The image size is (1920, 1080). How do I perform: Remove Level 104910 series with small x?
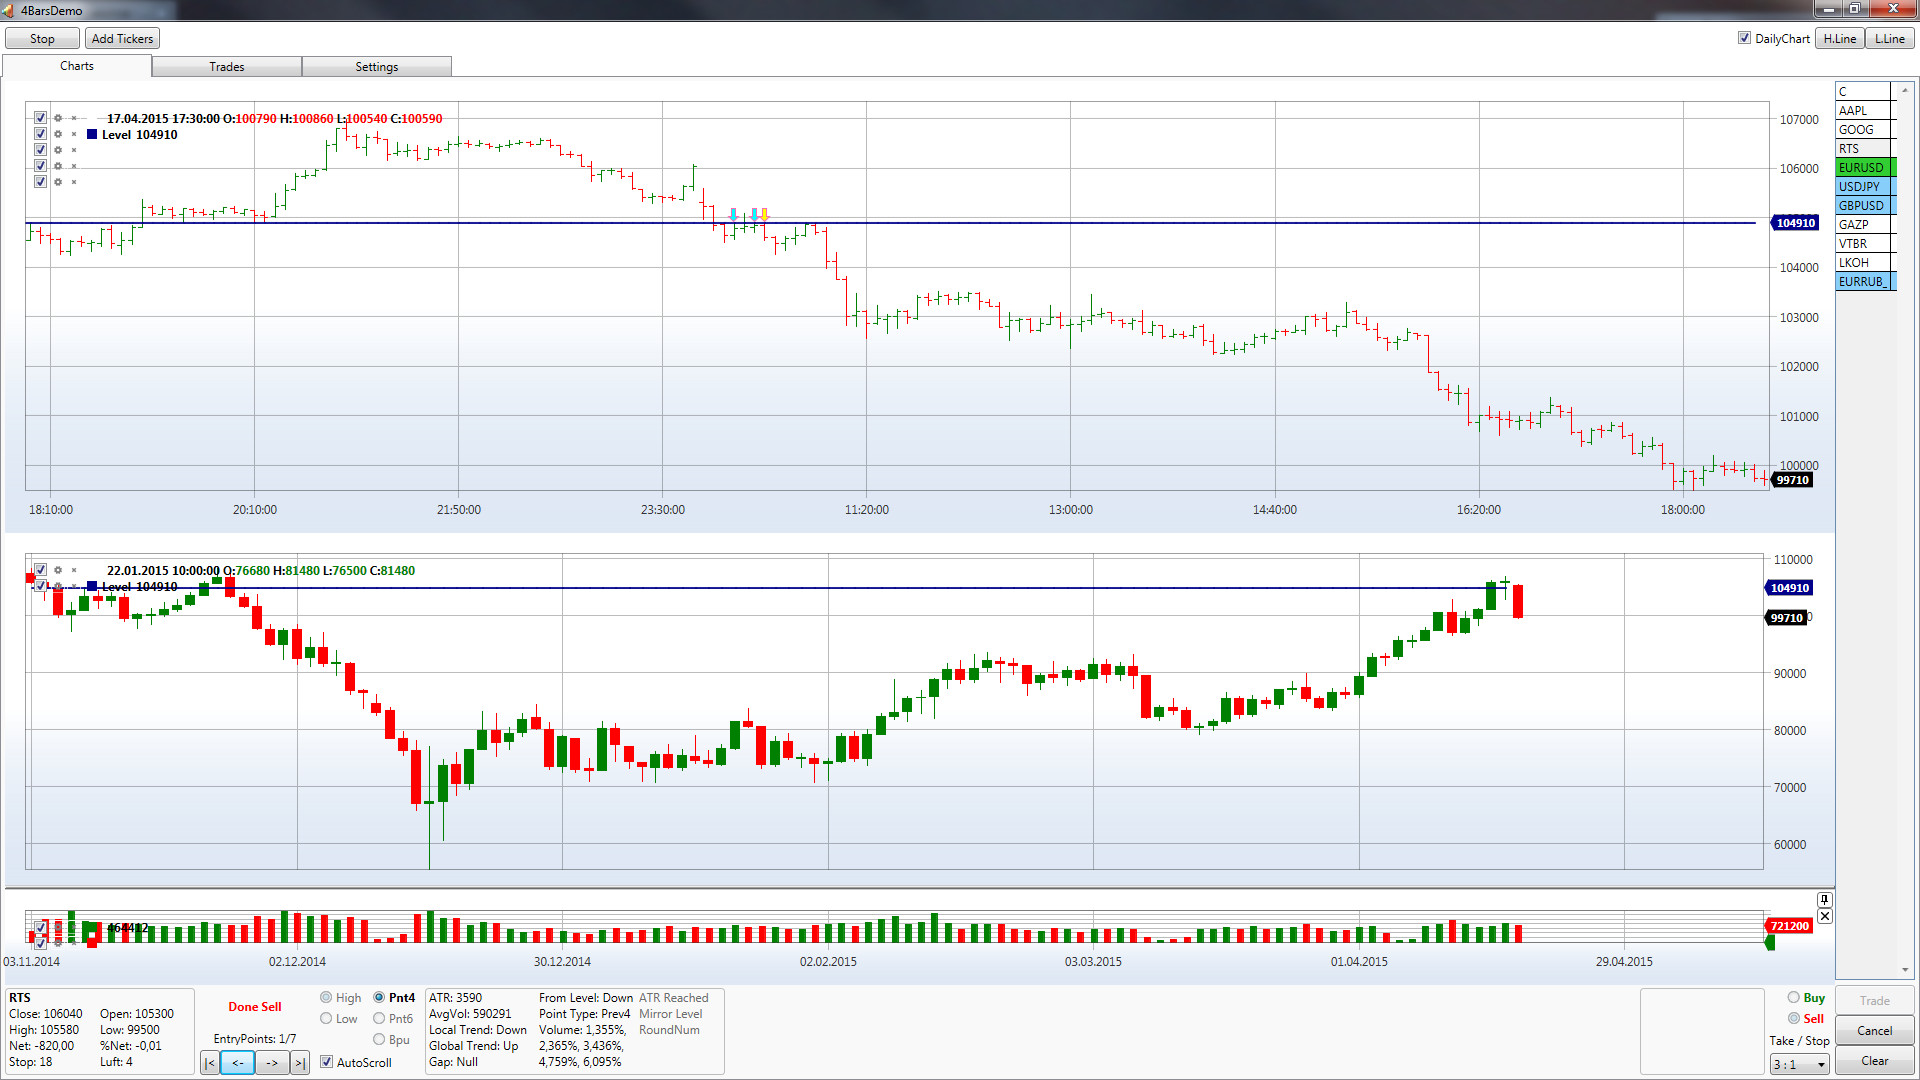coord(74,134)
